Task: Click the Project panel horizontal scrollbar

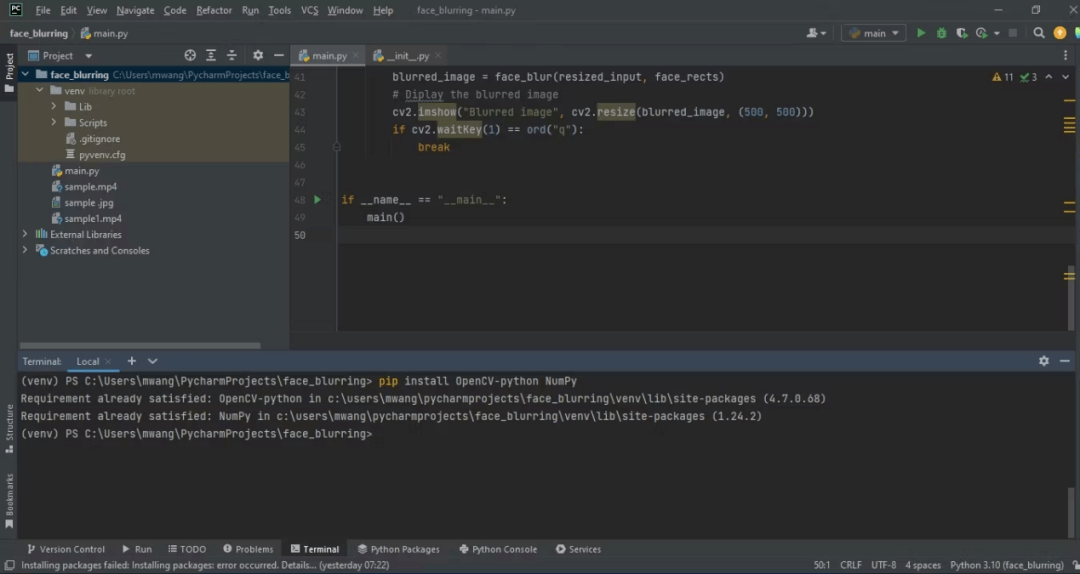Action: [x=140, y=346]
